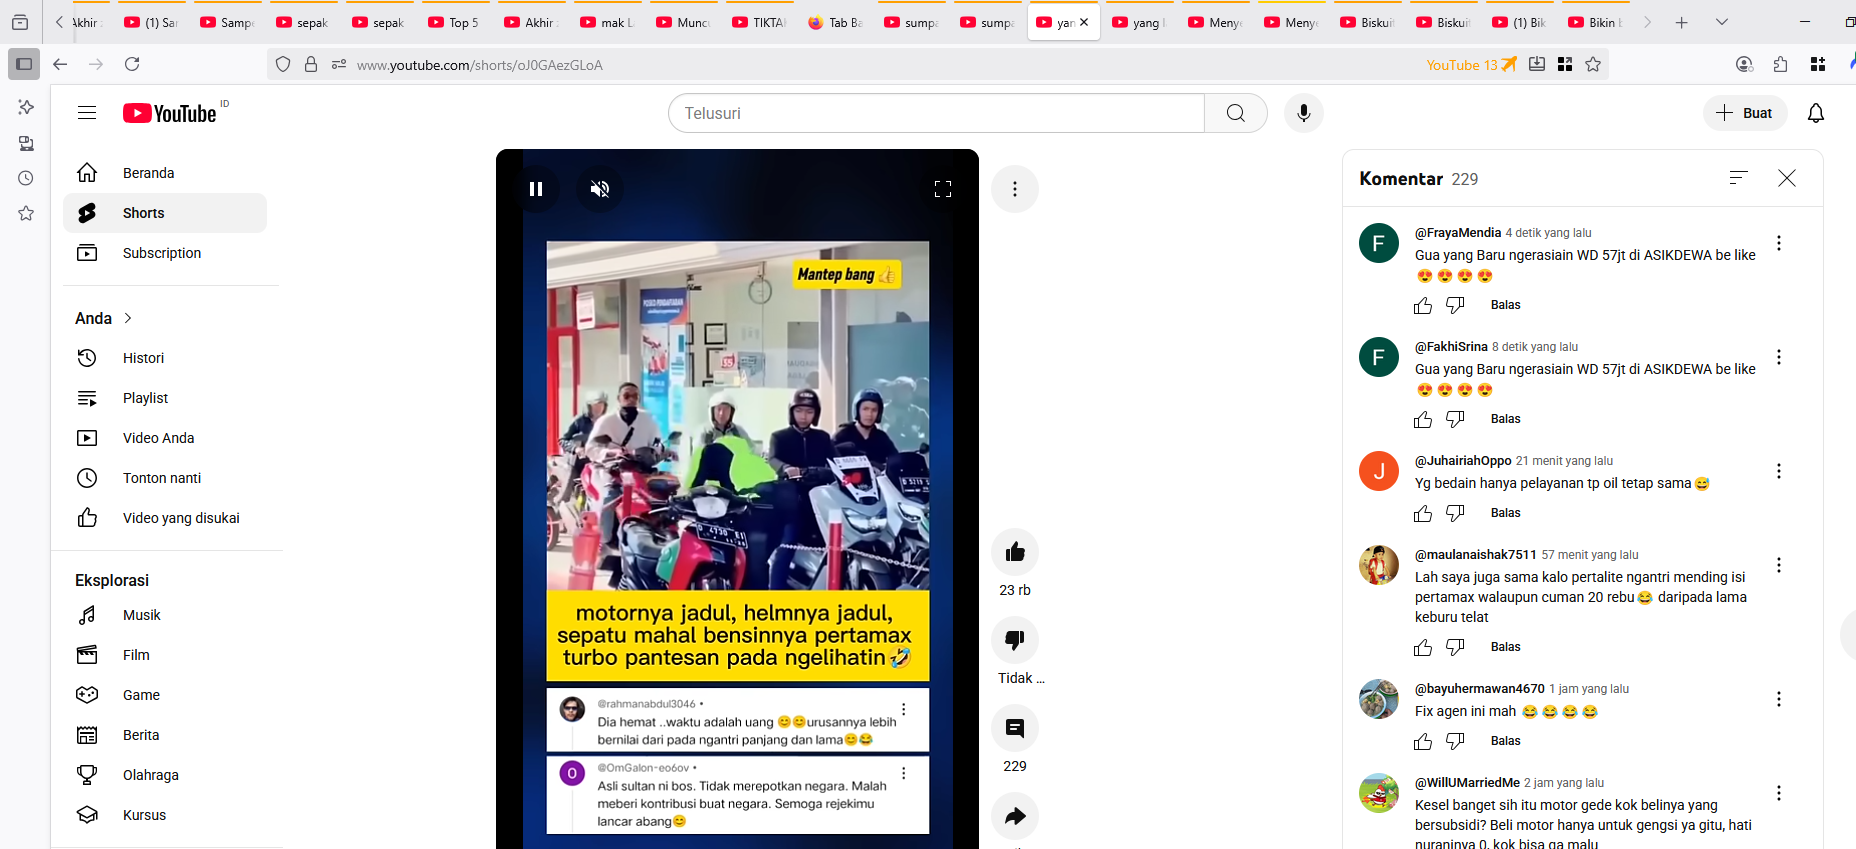Image resolution: width=1856 pixels, height=849 pixels.
Task: Open options menu for @maulanaishak7511 comment
Action: [1779, 565]
